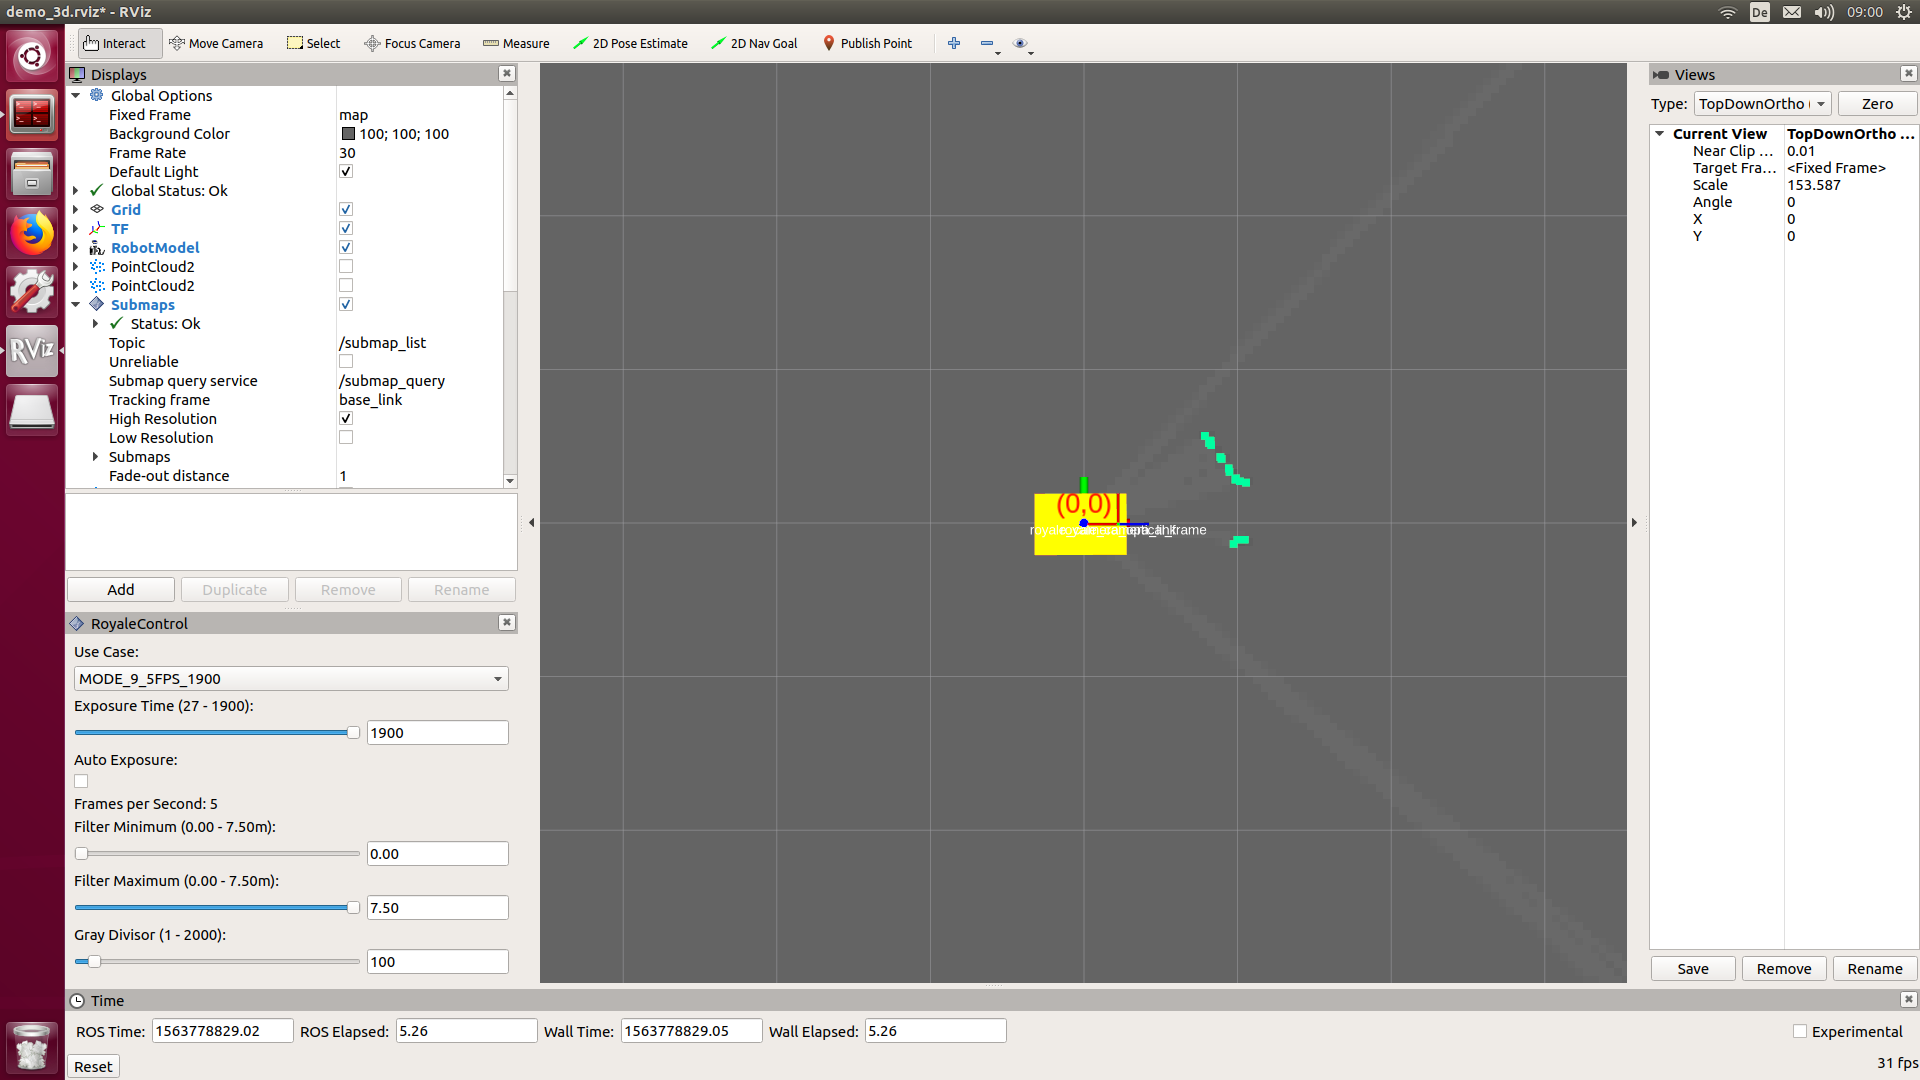Image resolution: width=1920 pixels, height=1080 pixels.
Task: Toggle the RobotModel display checkbox
Action: click(x=346, y=247)
